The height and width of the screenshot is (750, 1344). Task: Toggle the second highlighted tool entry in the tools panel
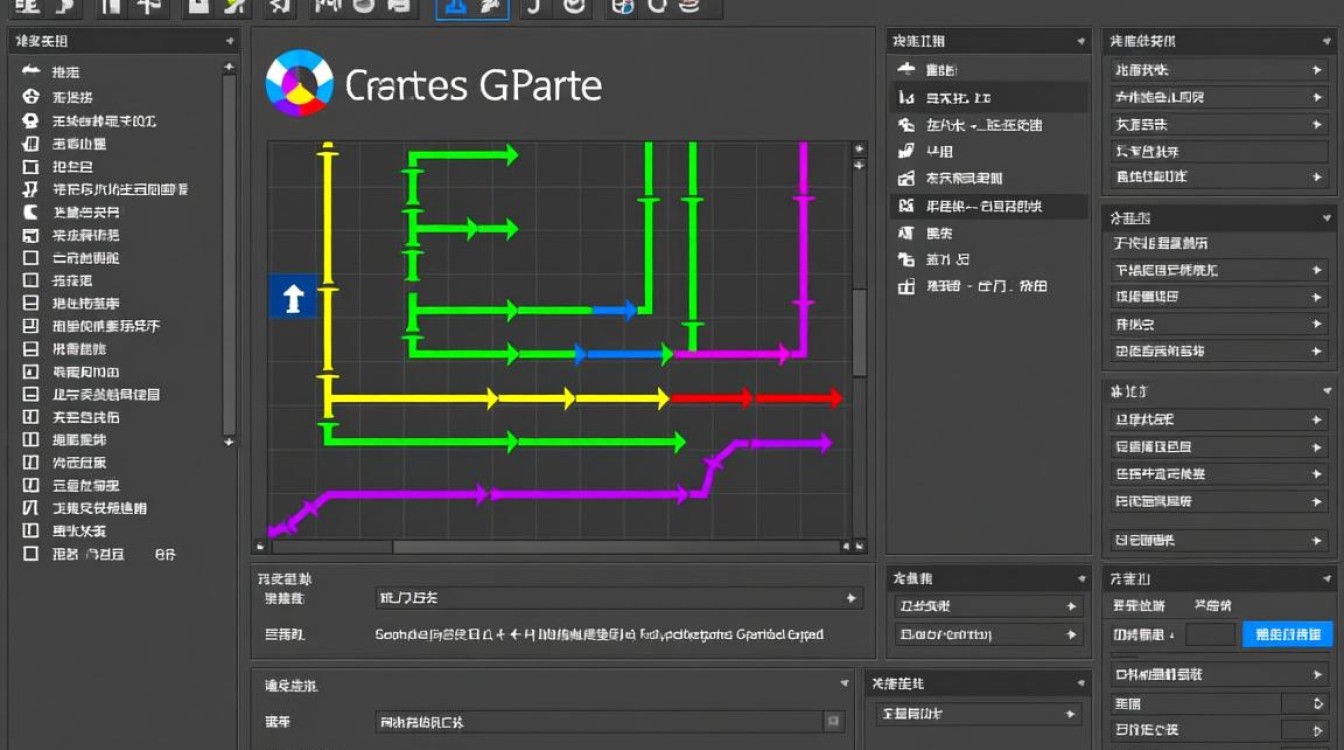click(985, 205)
